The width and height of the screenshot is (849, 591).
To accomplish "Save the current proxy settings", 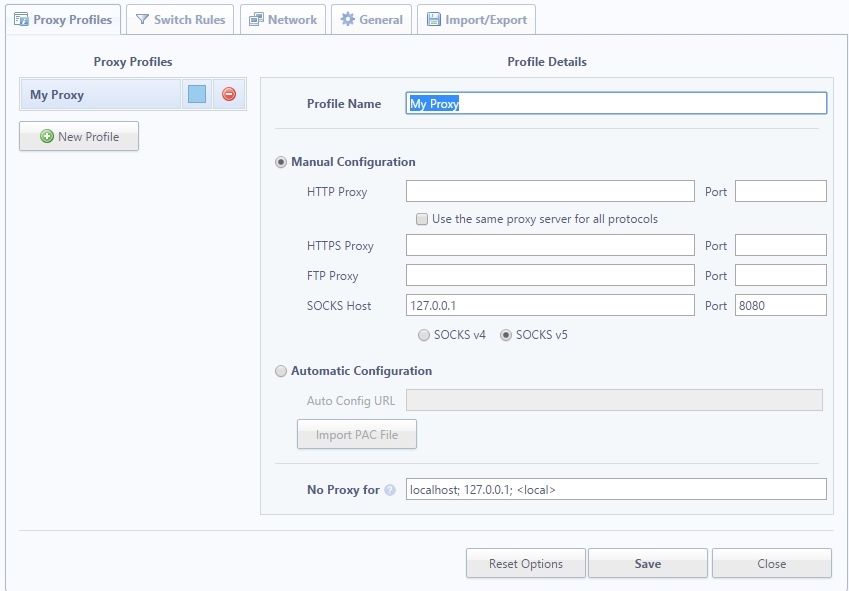I will click(647, 563).
